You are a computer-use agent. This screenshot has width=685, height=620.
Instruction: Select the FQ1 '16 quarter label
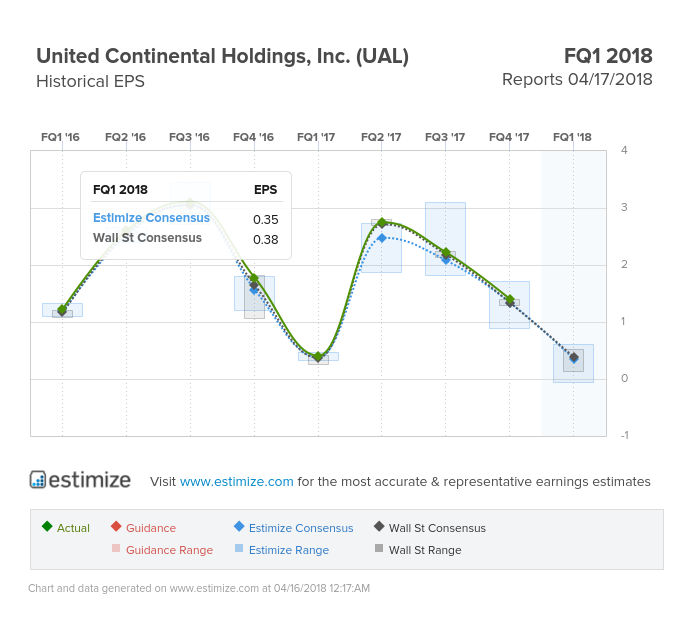[x=60, y=137]
